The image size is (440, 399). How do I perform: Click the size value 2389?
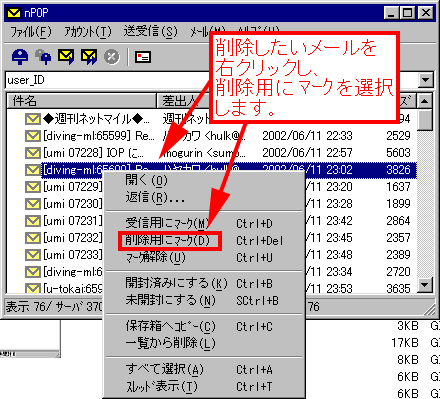(x=398, y=255)
